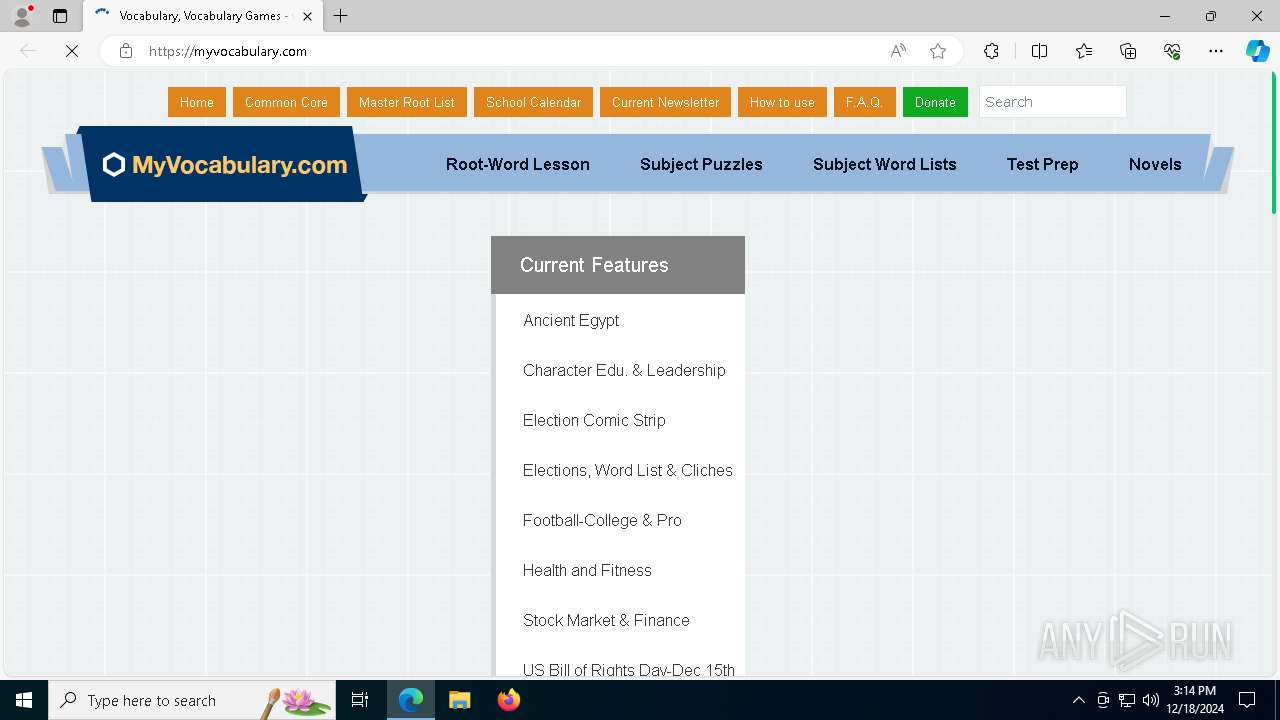Viewport: 1280px width, 720px height.
Task: Open Task View on the taskbar
Action: 360,700
